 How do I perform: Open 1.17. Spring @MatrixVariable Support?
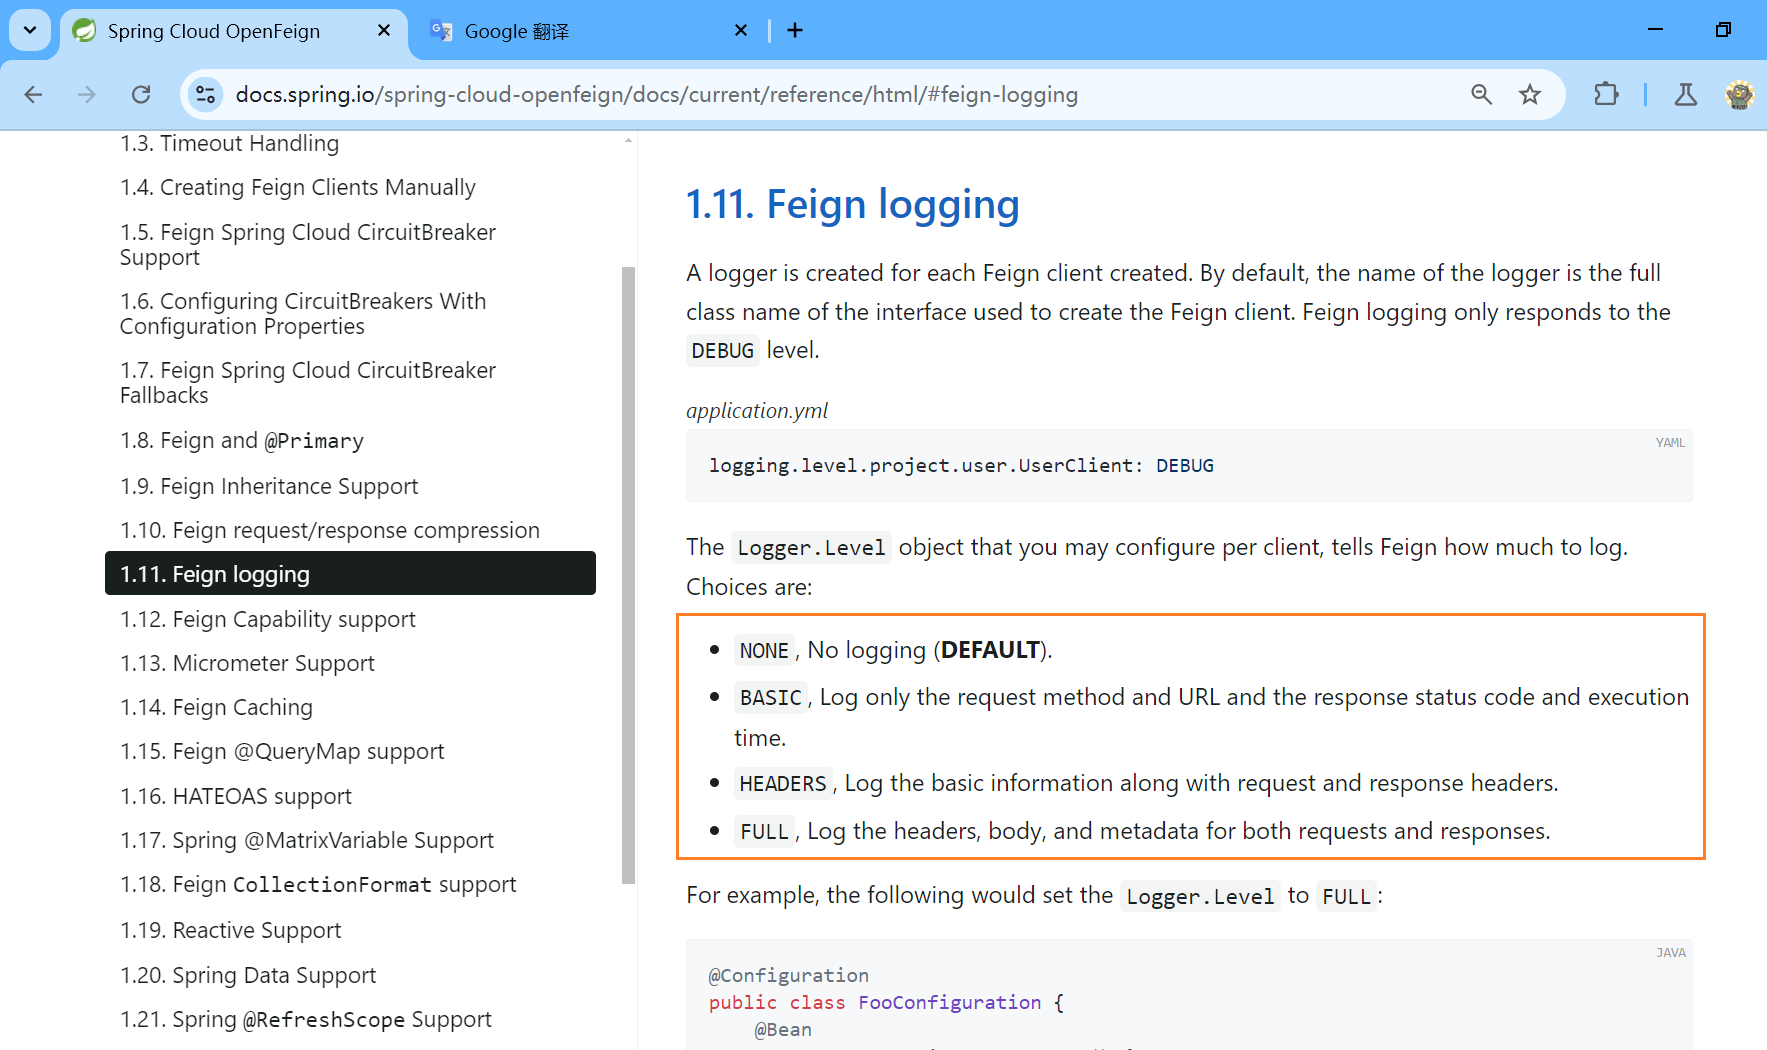(307, 840)
